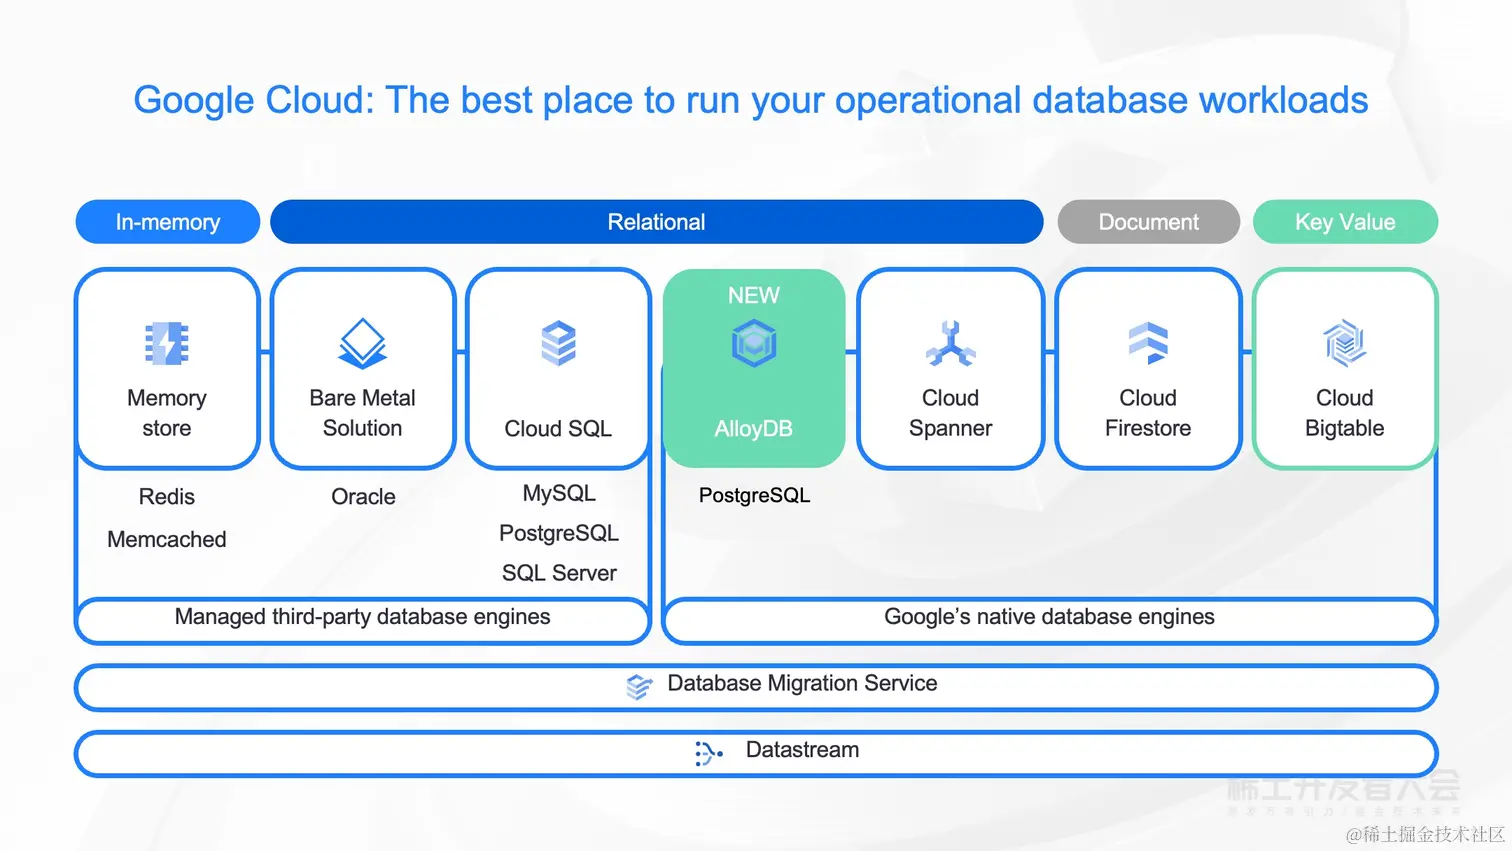This screenshot has width=1512, height=851.
Task: Open the Cloud SQL card
Action: click(559, 368)
